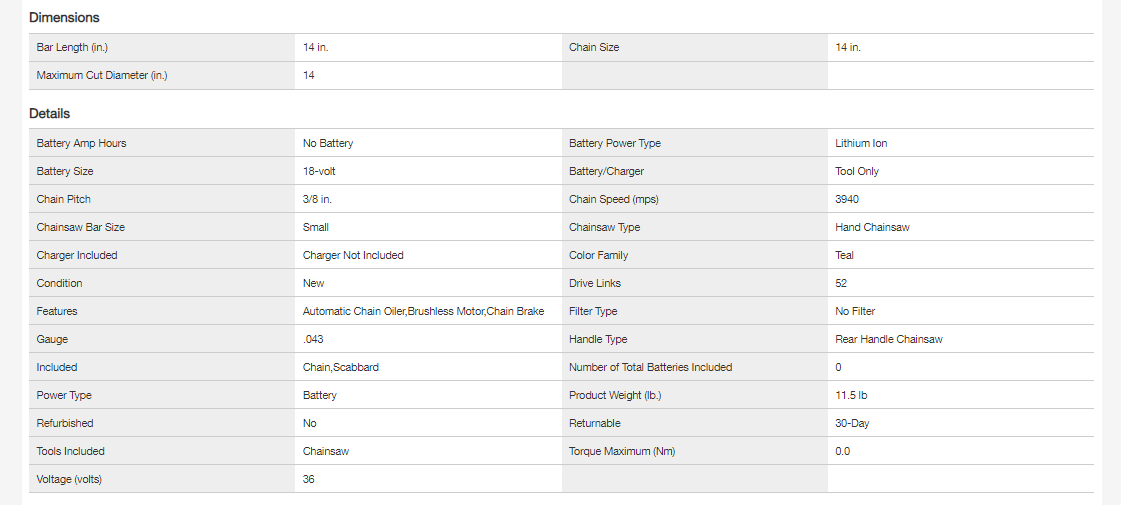The width and height of the screenshot is (1121, 505).
Task: Select the Drive Links value 52
Action: (x=841, y=283)
